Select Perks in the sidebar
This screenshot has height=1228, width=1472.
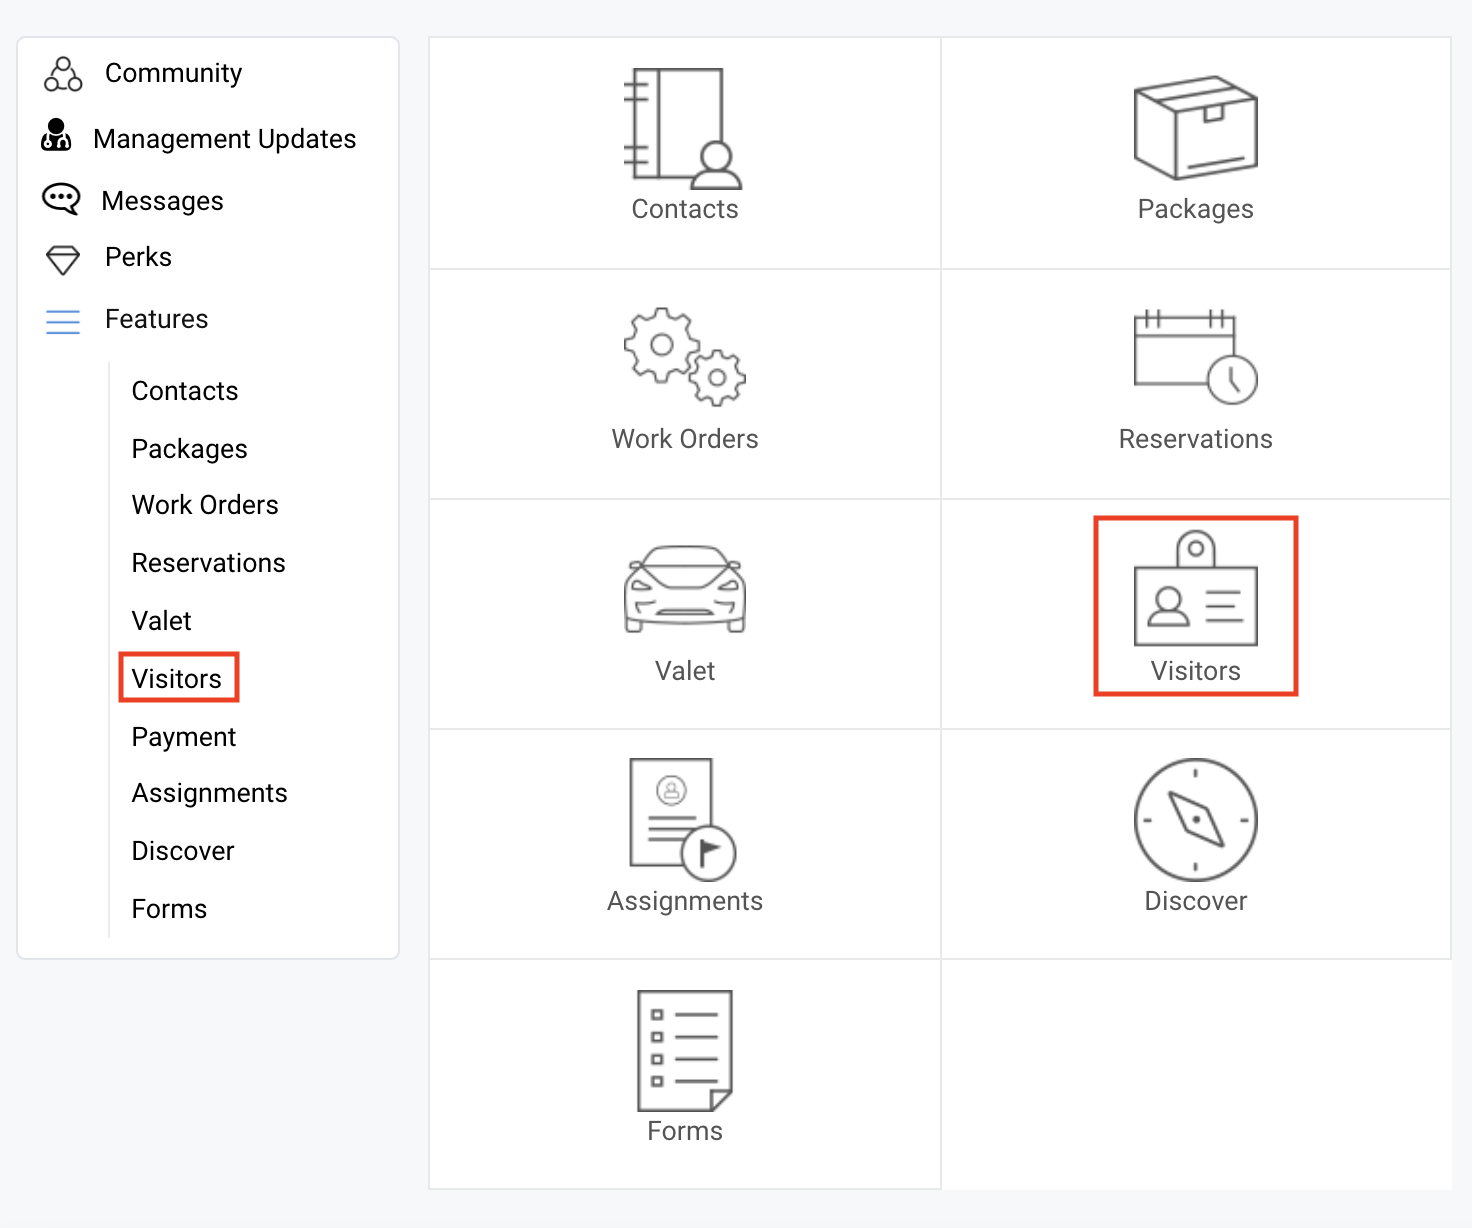(x=138, y=257)
